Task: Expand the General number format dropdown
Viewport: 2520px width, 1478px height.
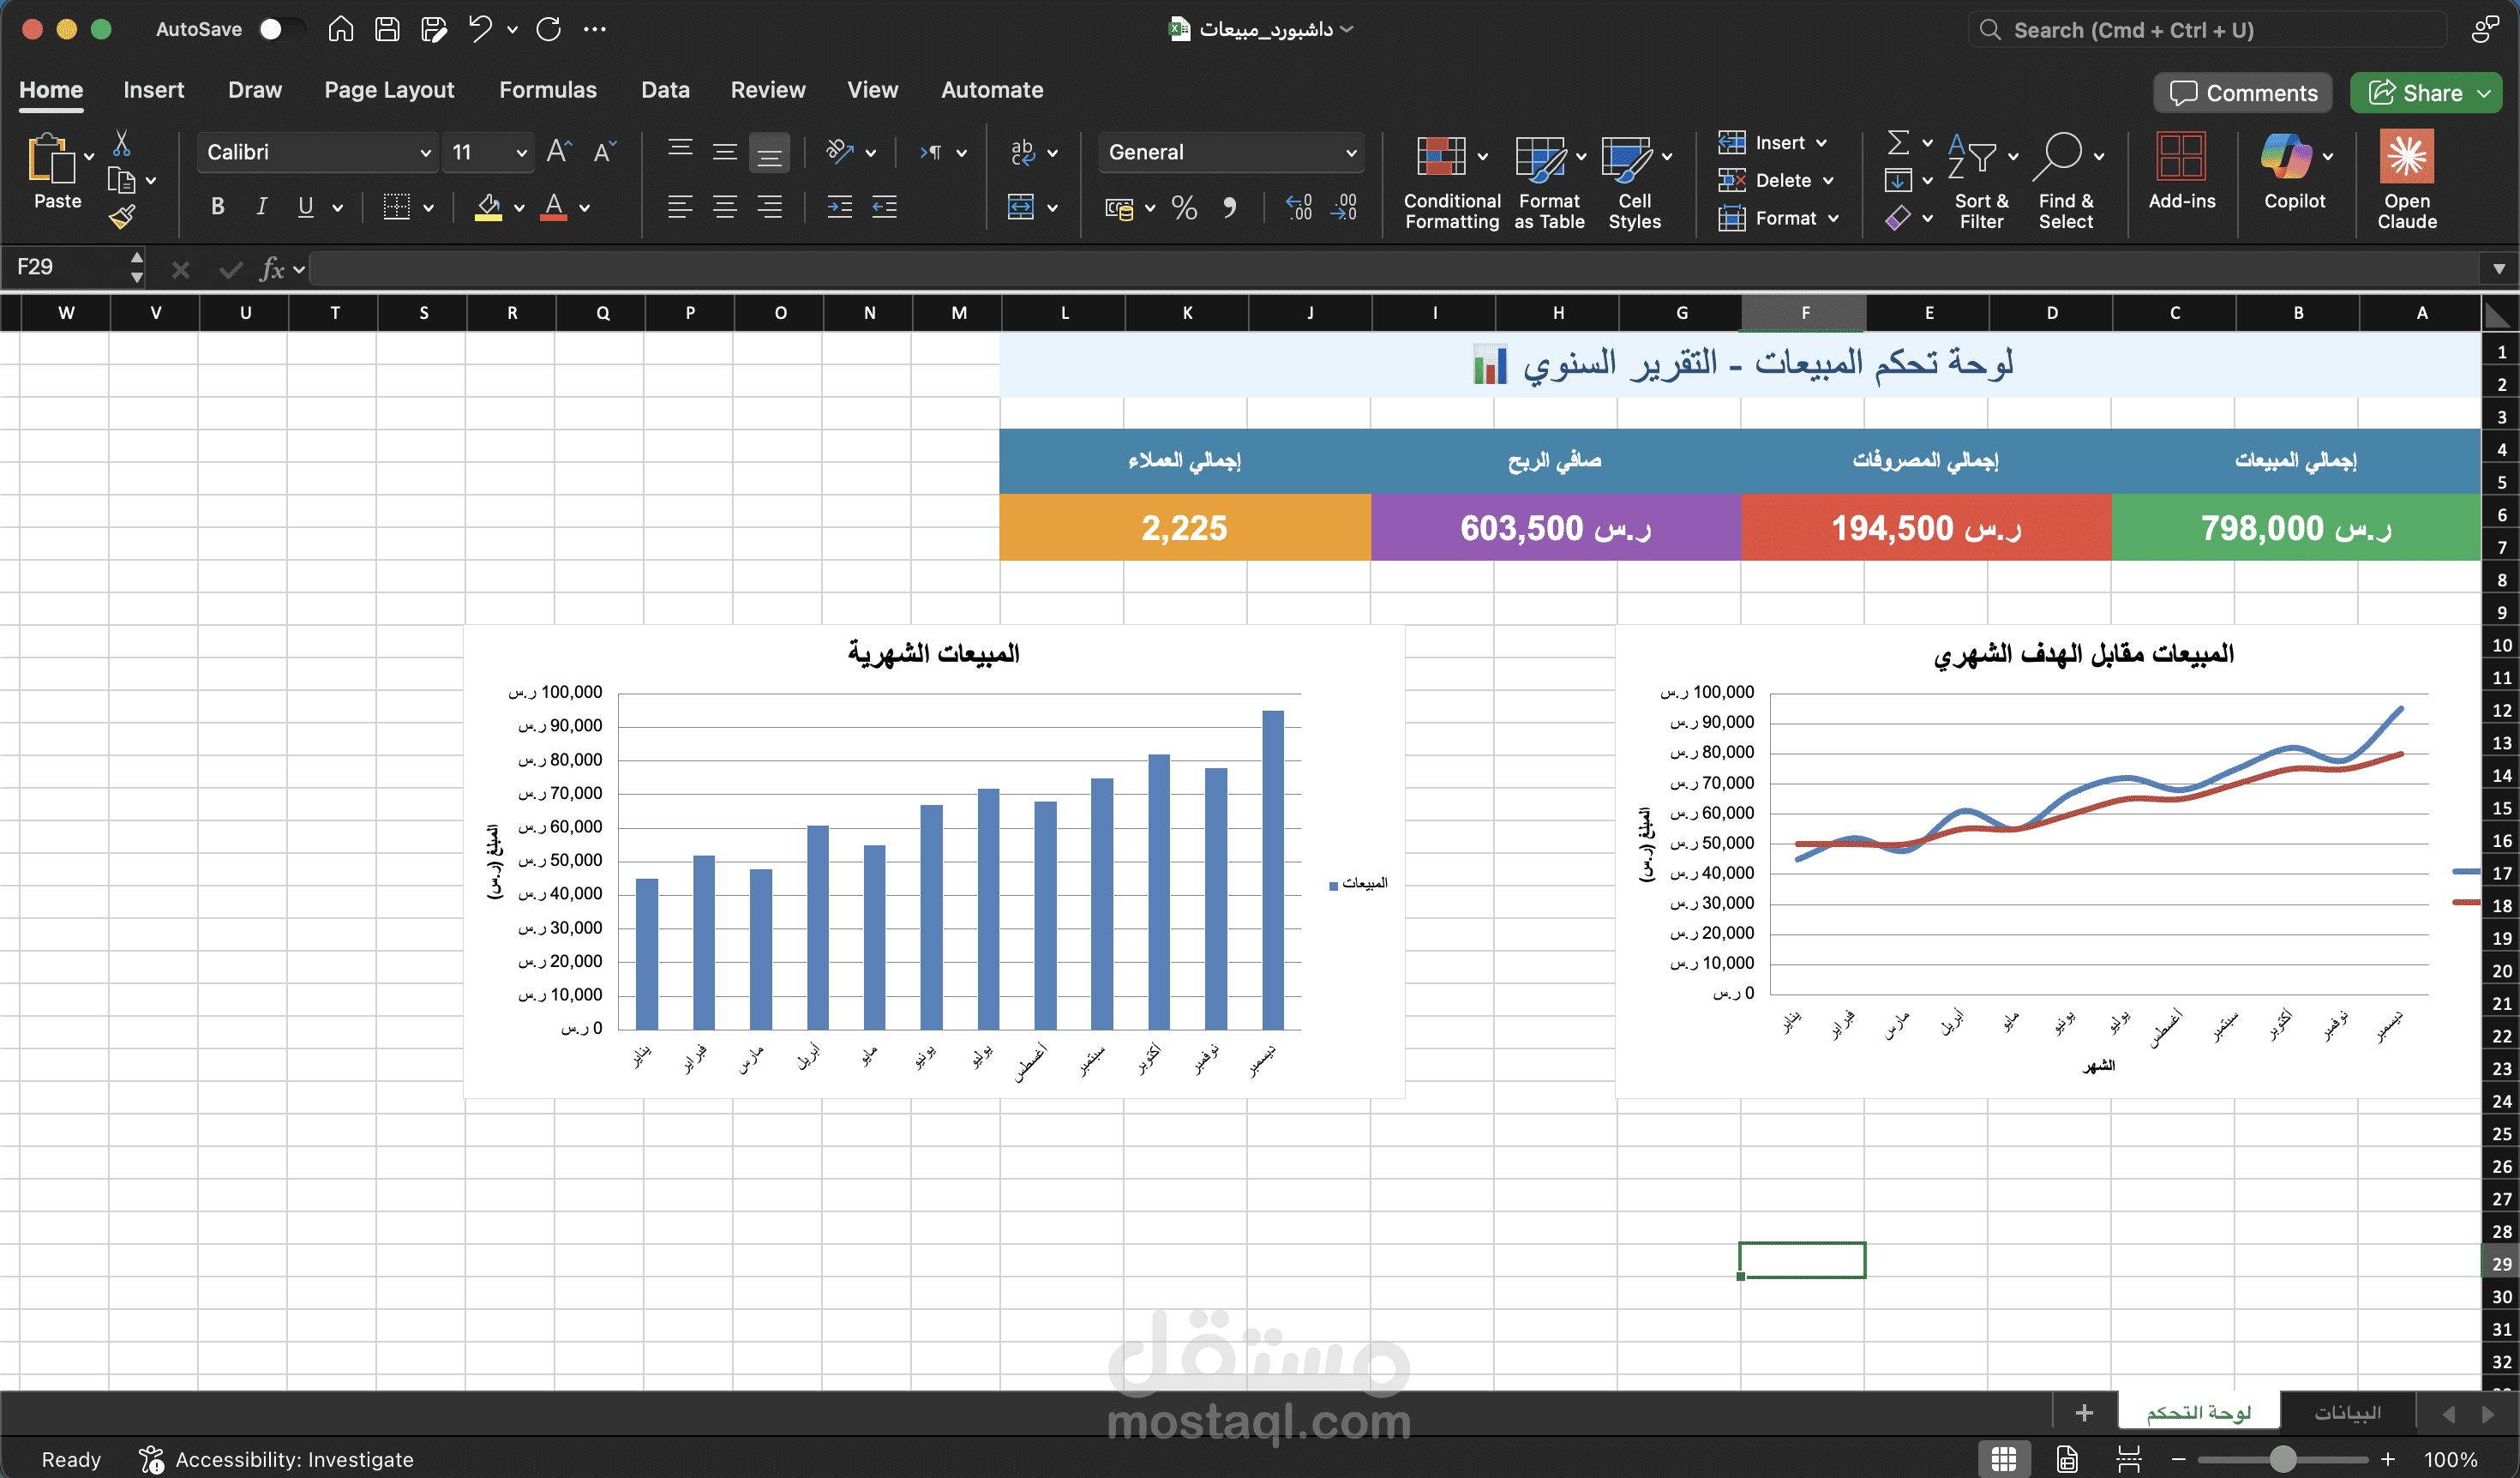Action: tap(1352, 152)
